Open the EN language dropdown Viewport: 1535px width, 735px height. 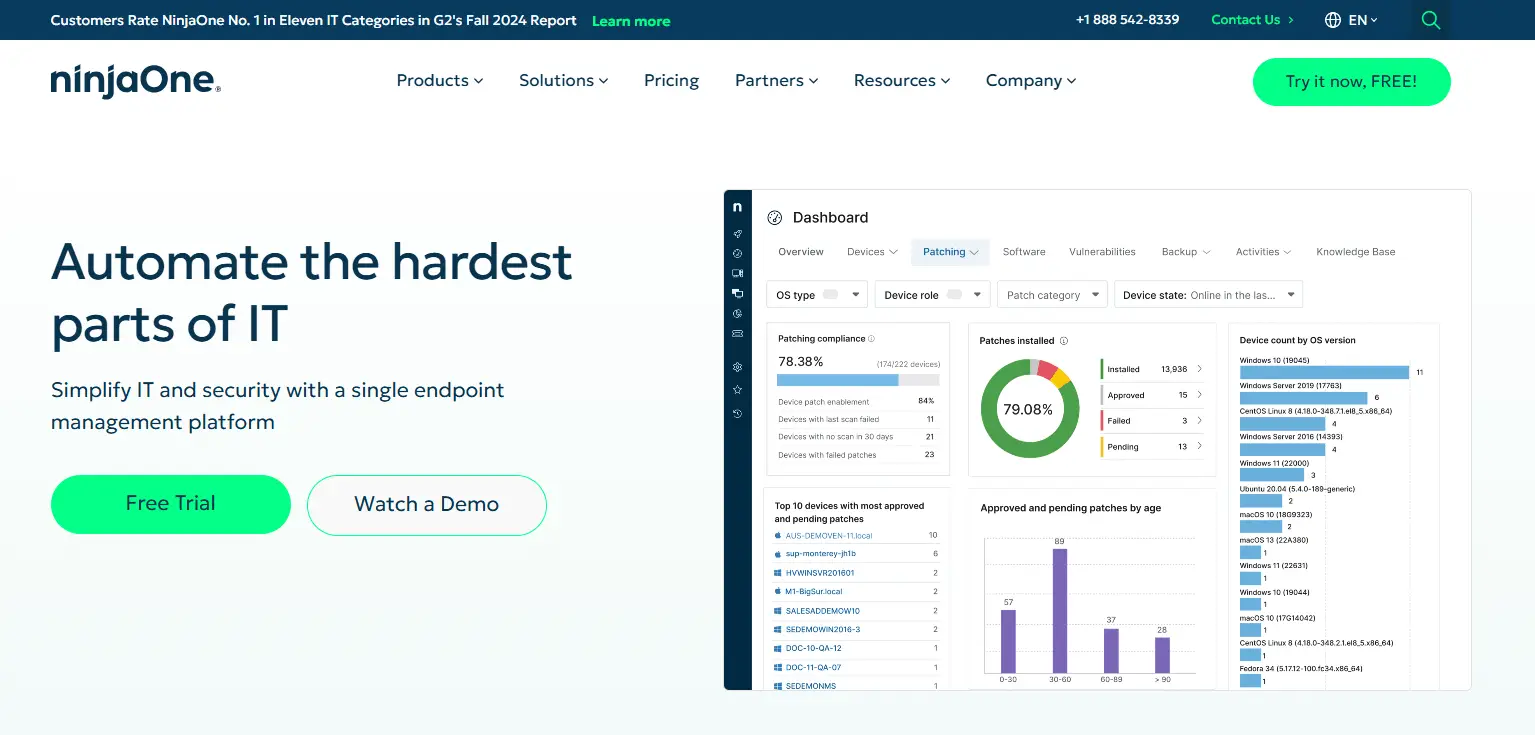point(1363,20)
